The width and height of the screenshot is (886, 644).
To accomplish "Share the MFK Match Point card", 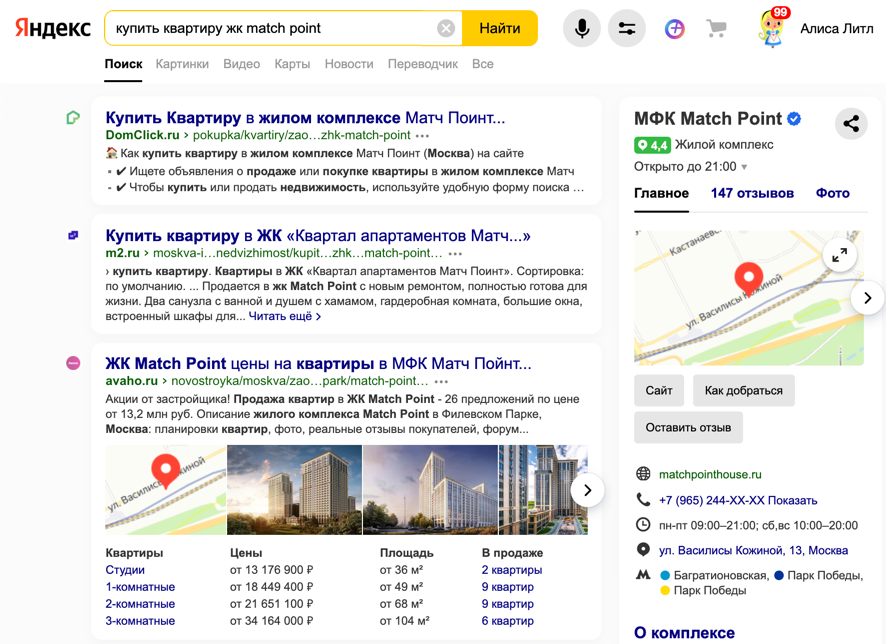I will coord(851,124).
